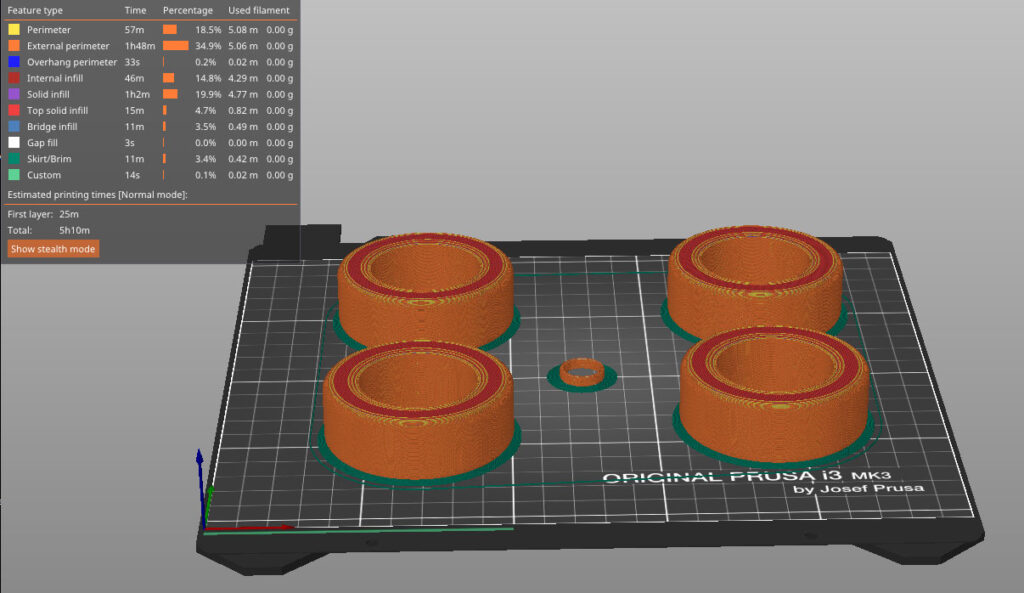Toggle Skirt/Brim feature label
1024x593 pixels.
coord(49,159)
